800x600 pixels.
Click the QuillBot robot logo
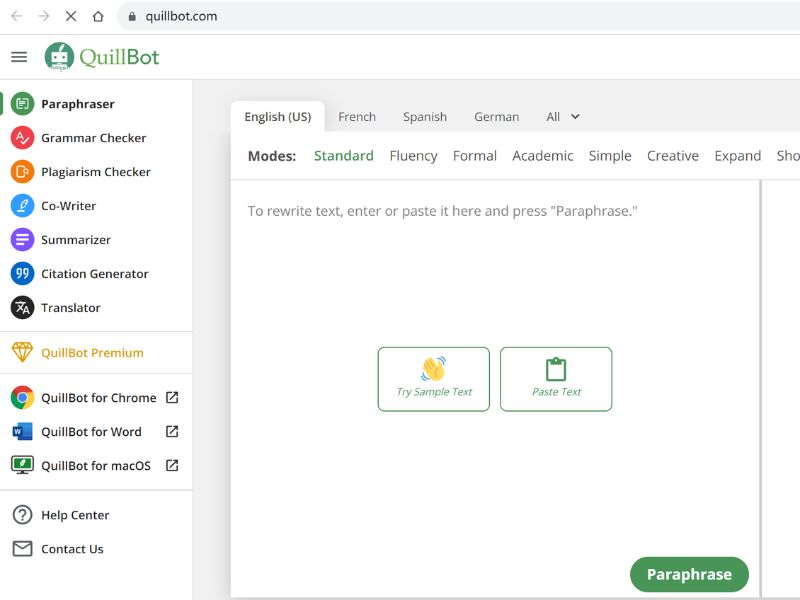(x=59, y=57)
